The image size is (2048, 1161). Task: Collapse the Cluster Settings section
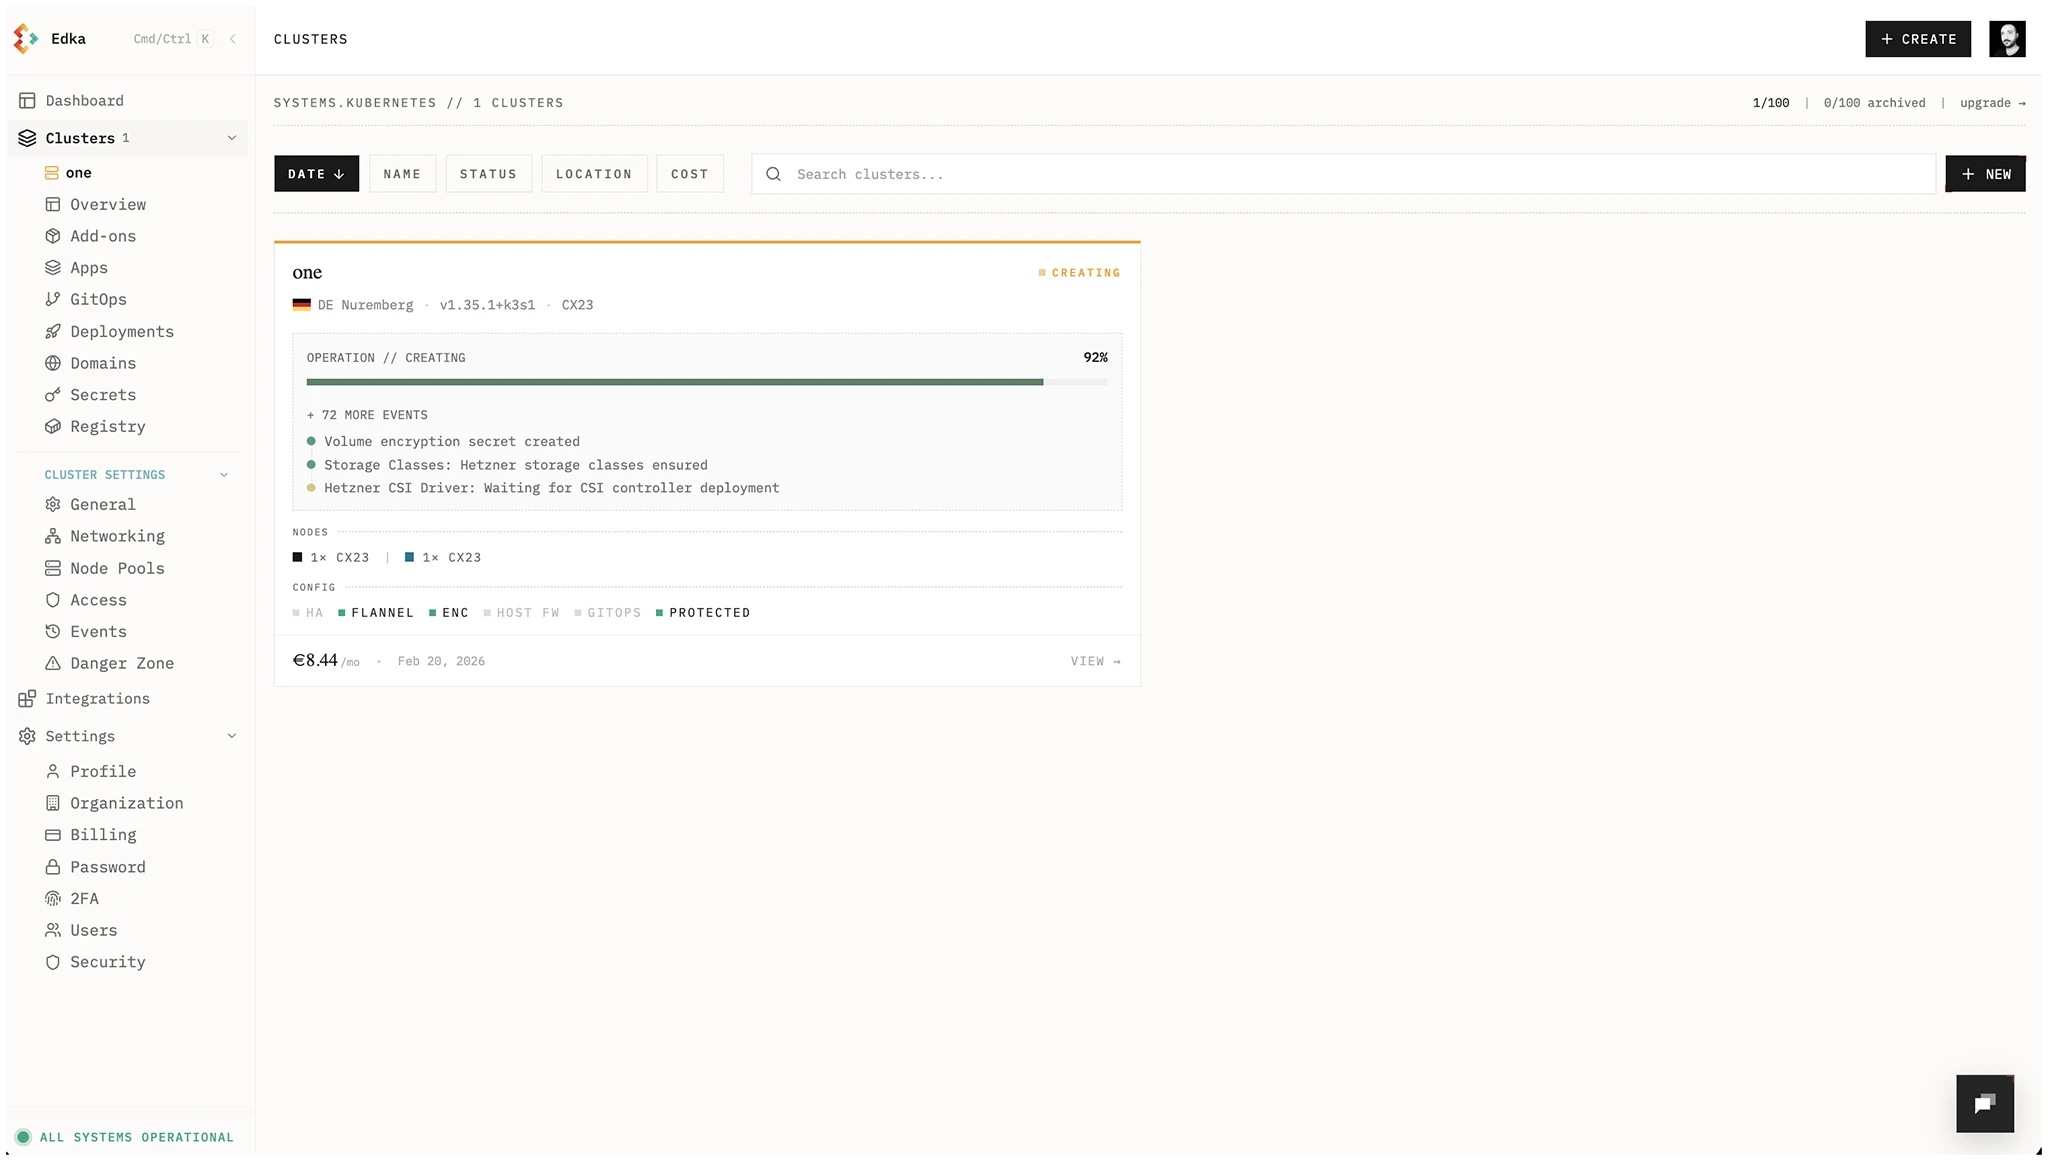pos(223,474)
